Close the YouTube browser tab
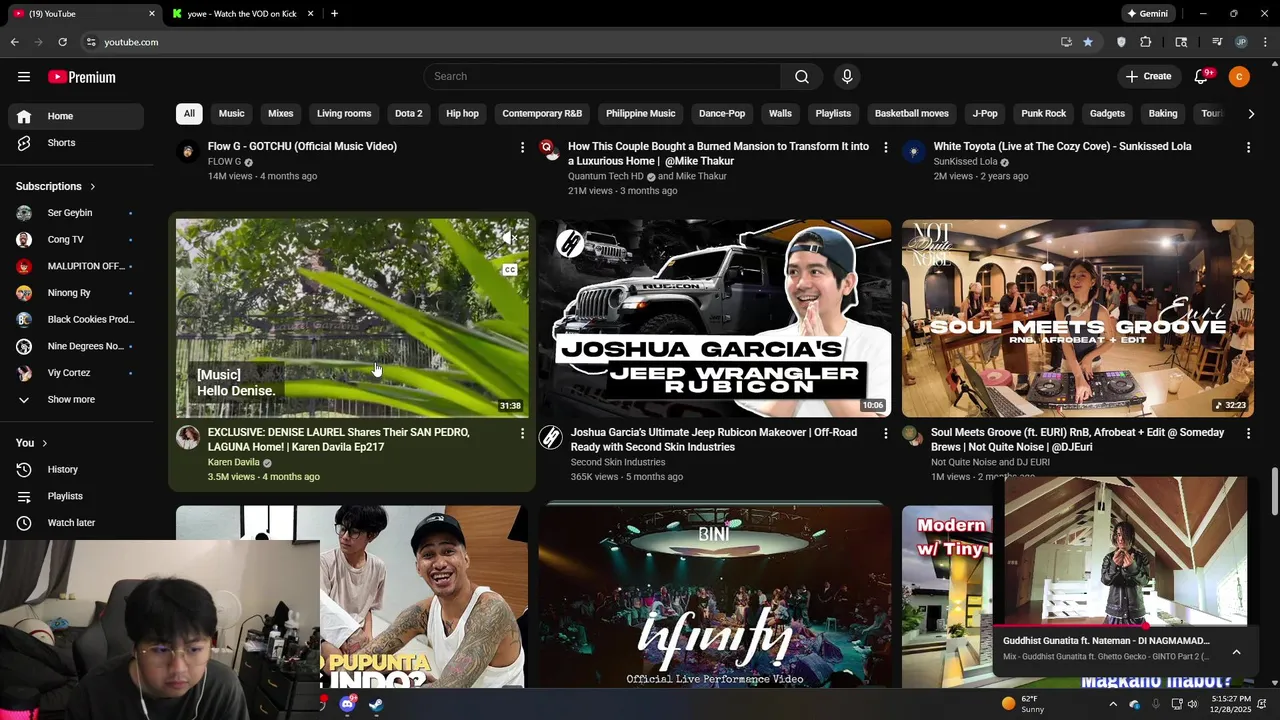Image resolution: width=1280 pixels, height=720 pixels. click(x=152, y=14)
